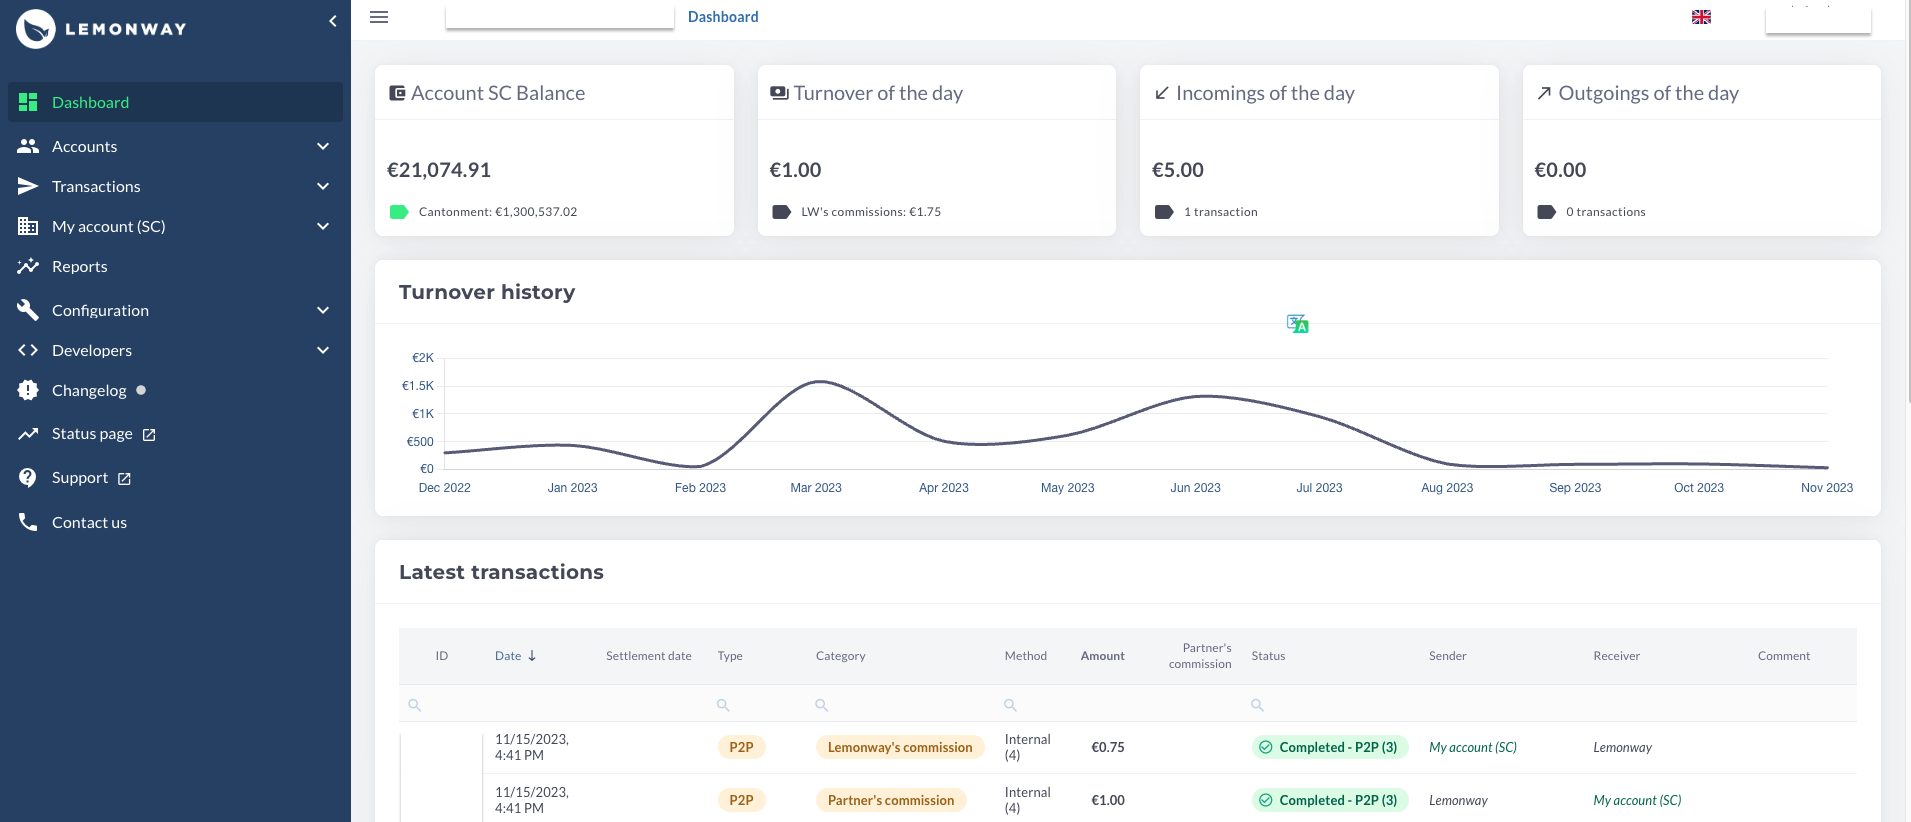1911x822 pixels.
Task: Collapse the sidebar with the left chevron
Action: 333,21
